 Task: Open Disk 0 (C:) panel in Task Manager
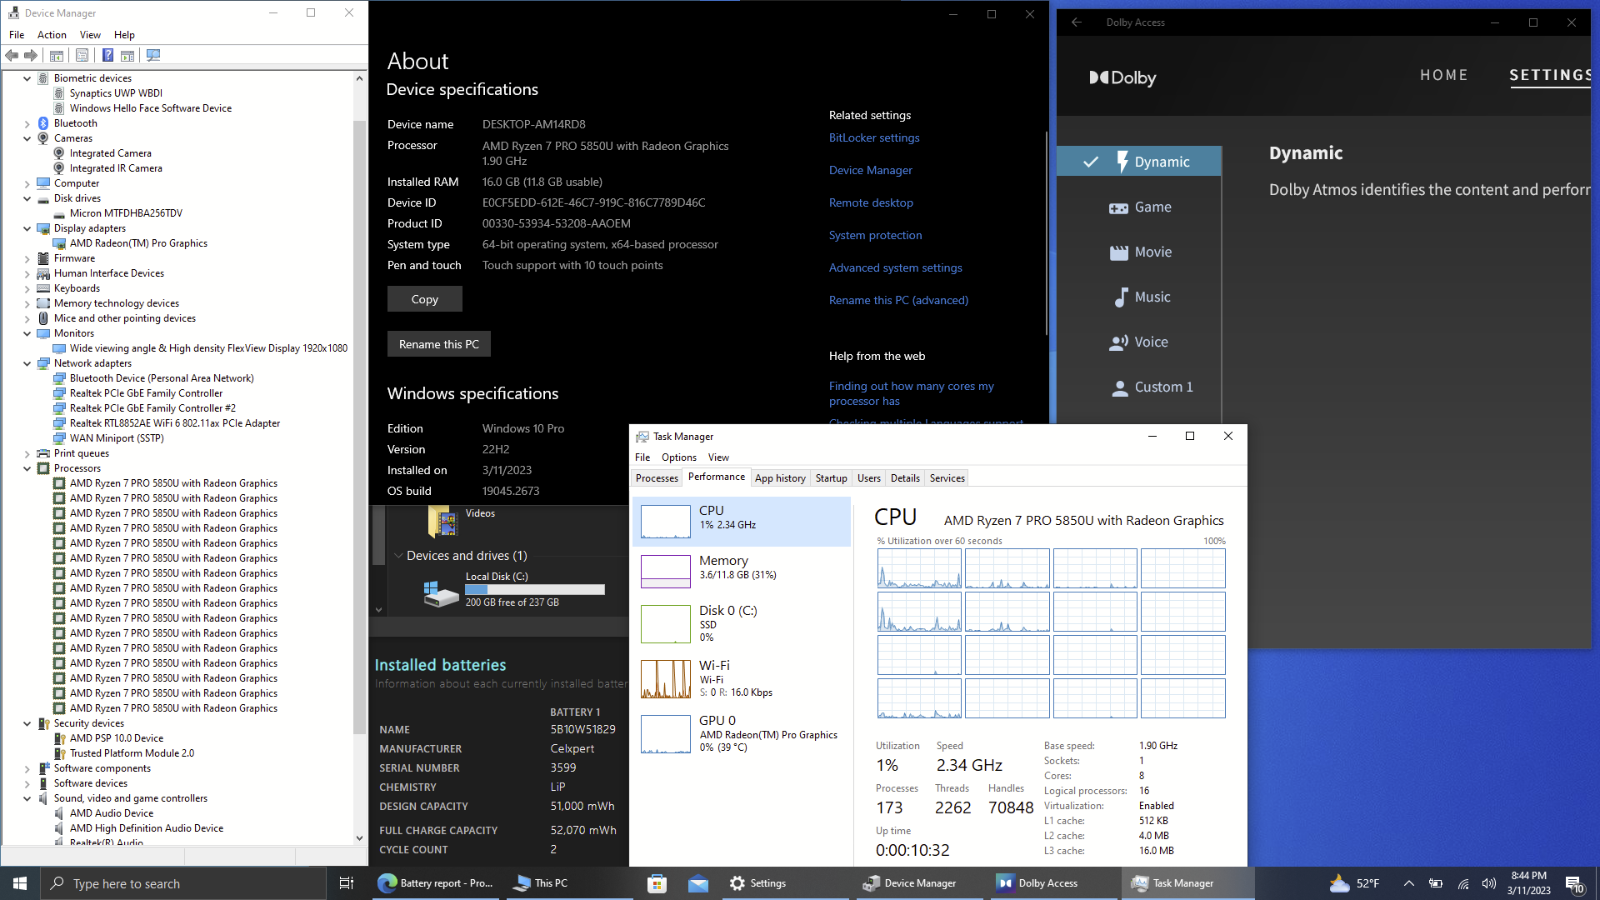click(x=741, y=624)
